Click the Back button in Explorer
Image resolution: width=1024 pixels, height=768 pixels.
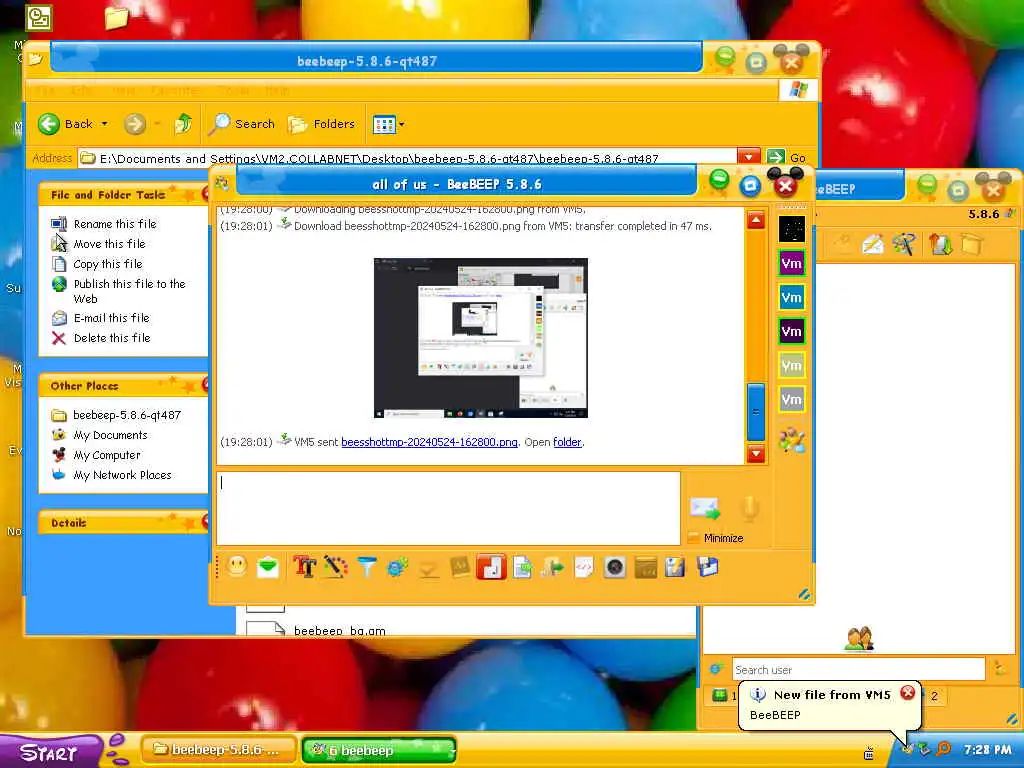pyautogui.click(x=65, y=123)
